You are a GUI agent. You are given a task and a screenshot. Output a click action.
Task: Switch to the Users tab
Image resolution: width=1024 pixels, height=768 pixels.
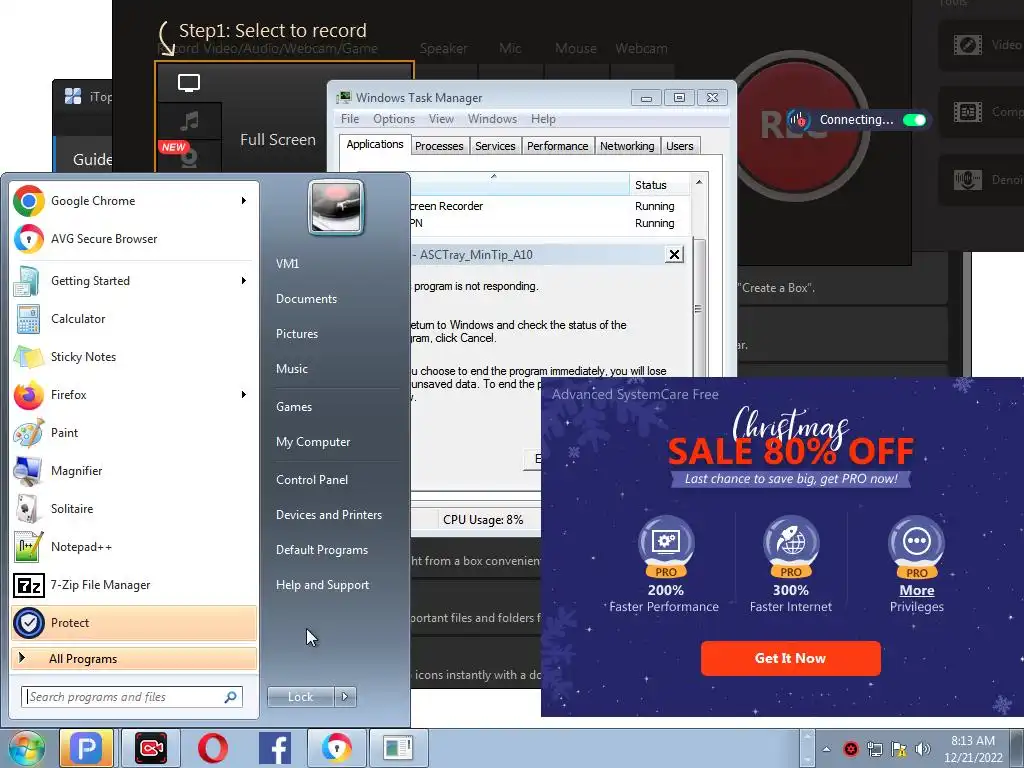[x=679, y=146]
